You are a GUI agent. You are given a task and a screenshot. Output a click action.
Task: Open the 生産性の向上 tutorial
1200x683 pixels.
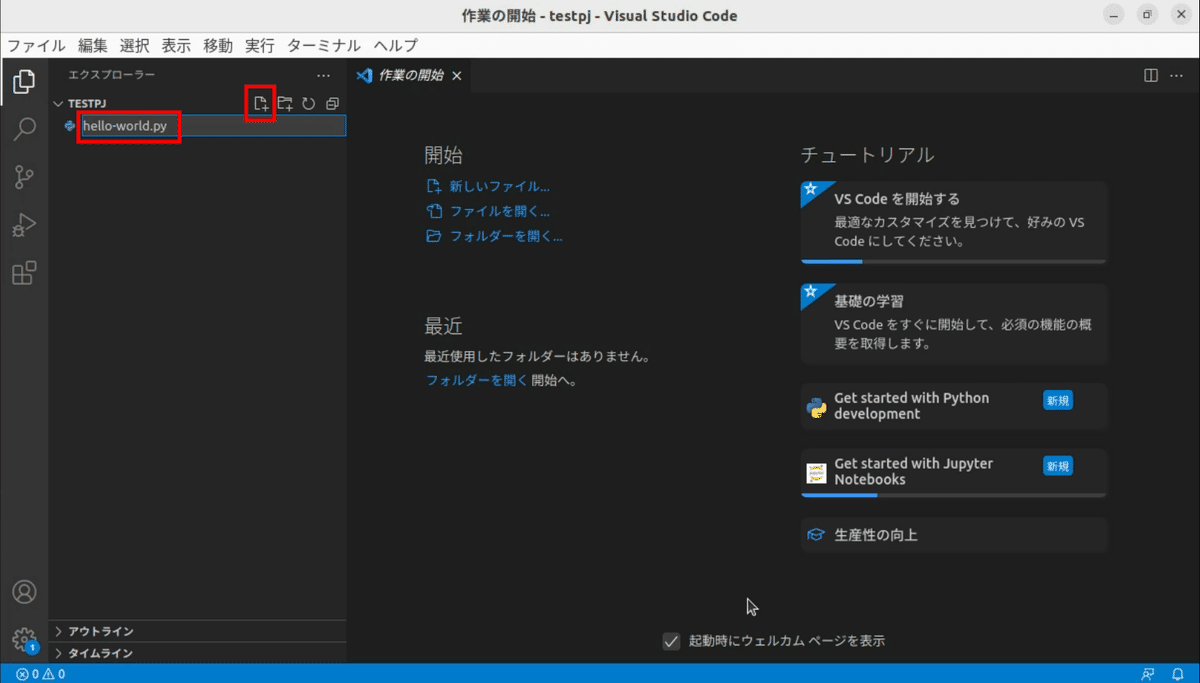tap(954, 535)
